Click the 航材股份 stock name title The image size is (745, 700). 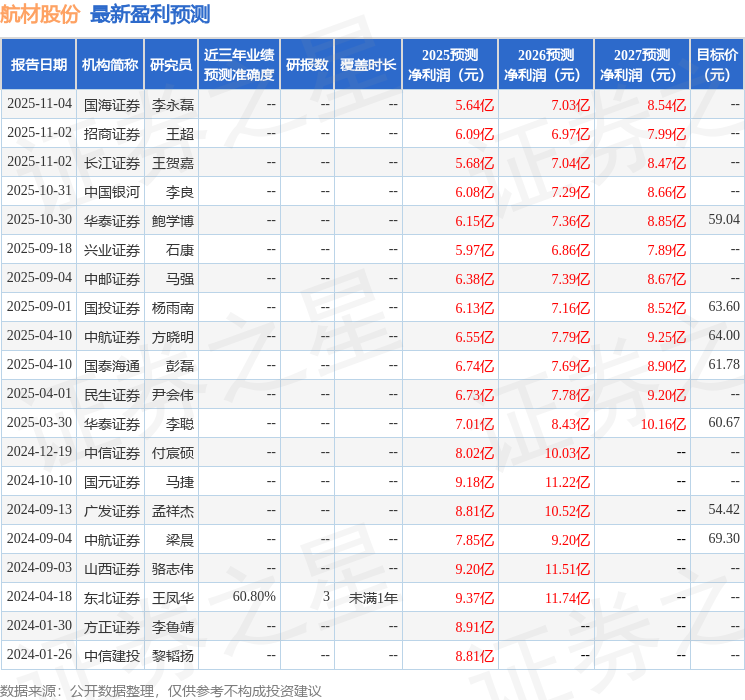click(x=41, y=15)
